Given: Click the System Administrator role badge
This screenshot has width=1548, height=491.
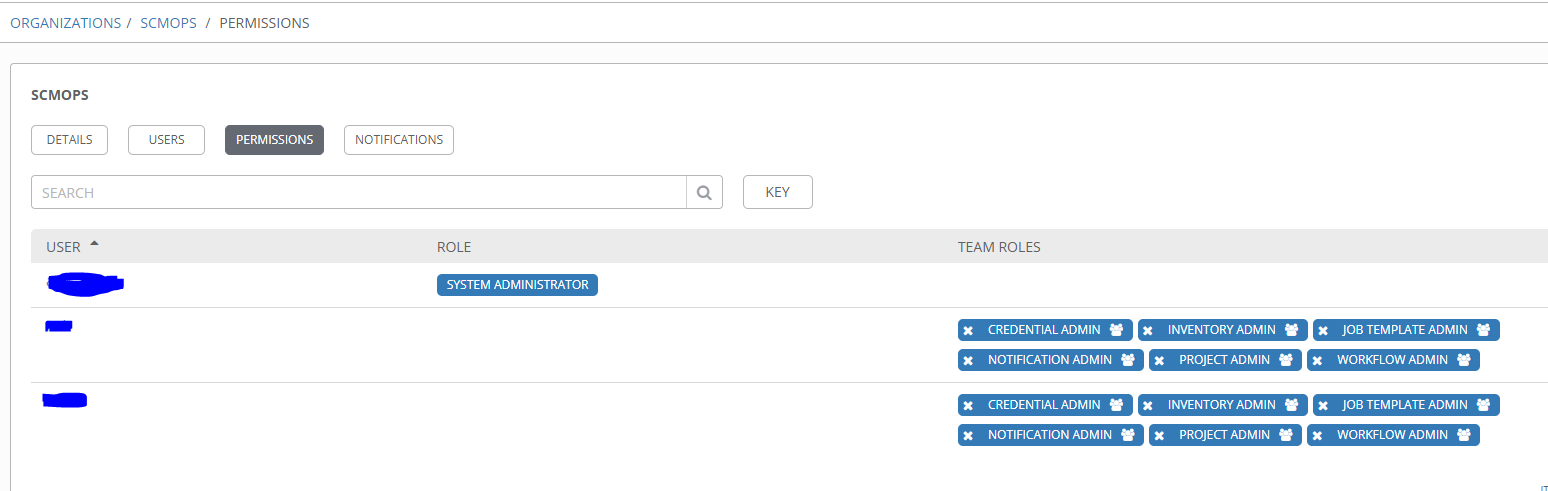Looking at the screenshot, I should pos(517,285).
